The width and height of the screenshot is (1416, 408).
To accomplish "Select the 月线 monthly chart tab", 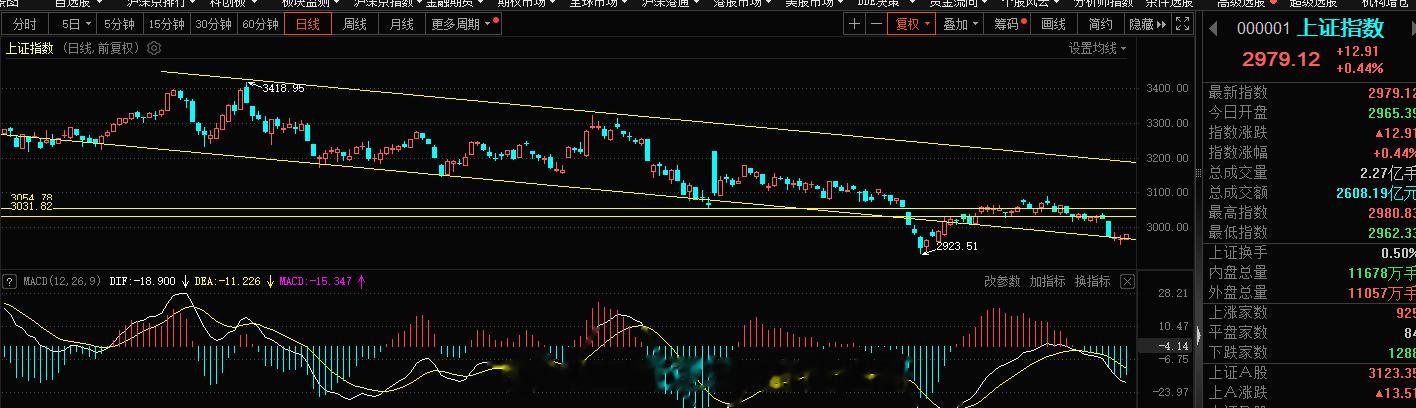I will 401,25.
